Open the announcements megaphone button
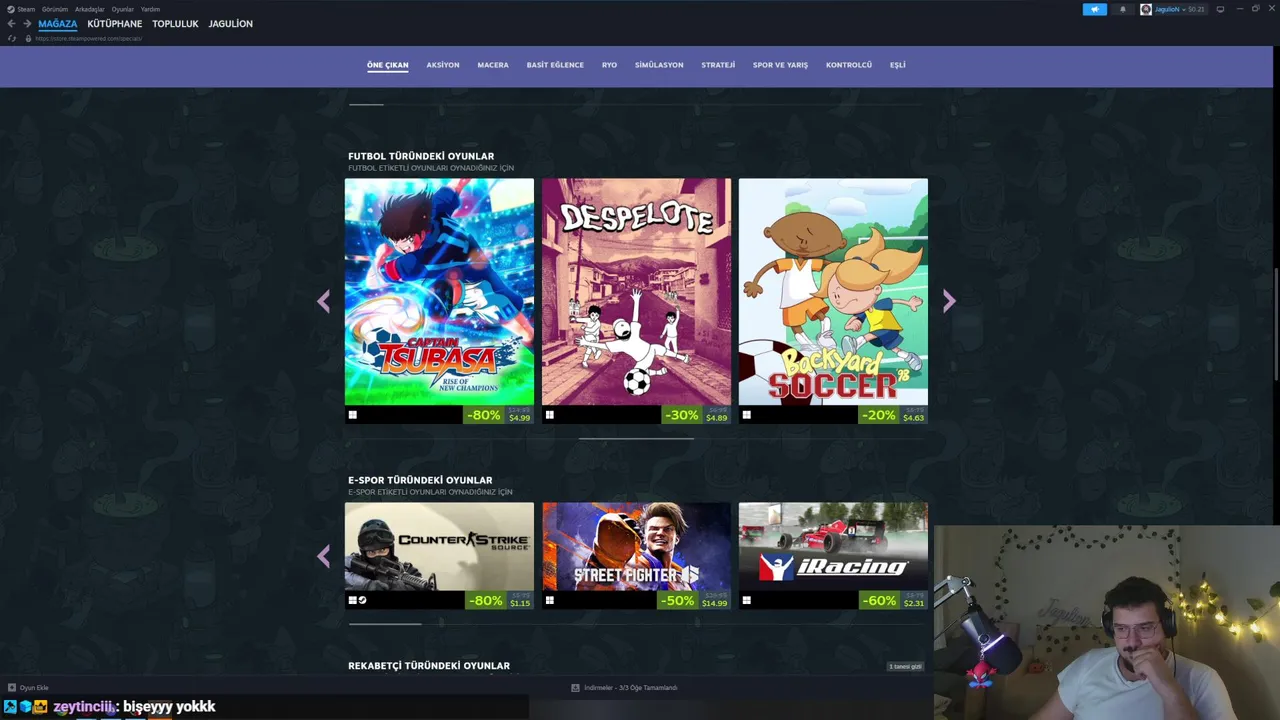The image size is (1280, 720). pos(1094,9)
